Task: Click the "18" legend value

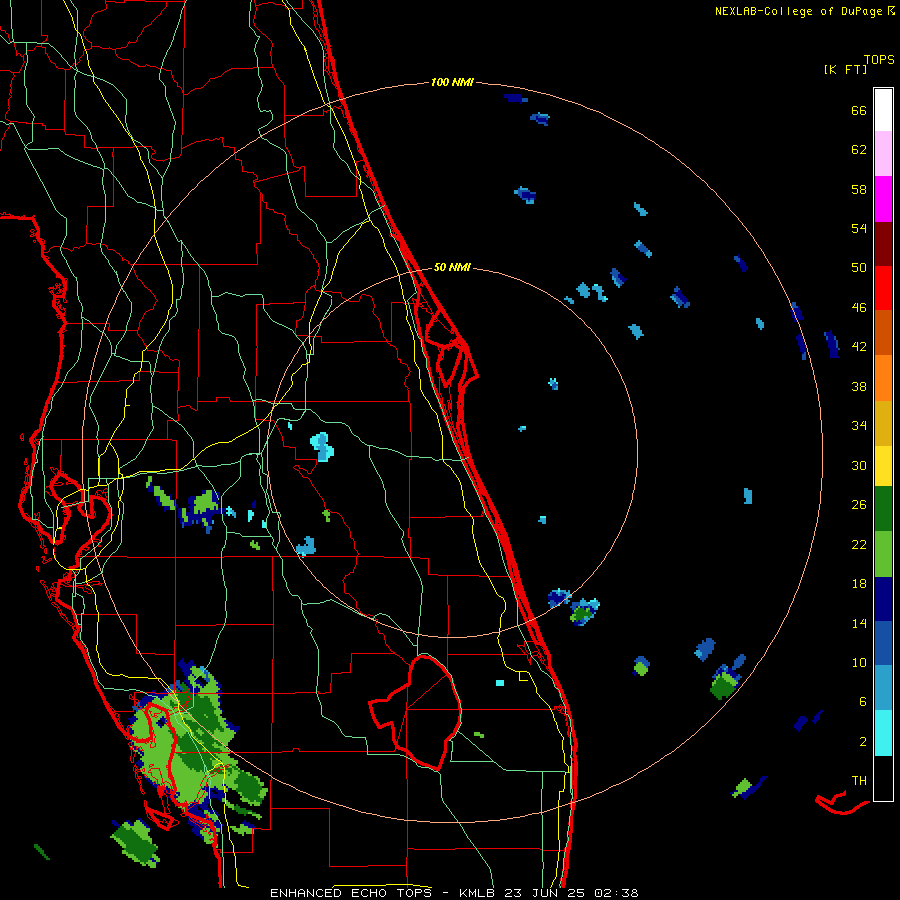Action: coord(859,584)
